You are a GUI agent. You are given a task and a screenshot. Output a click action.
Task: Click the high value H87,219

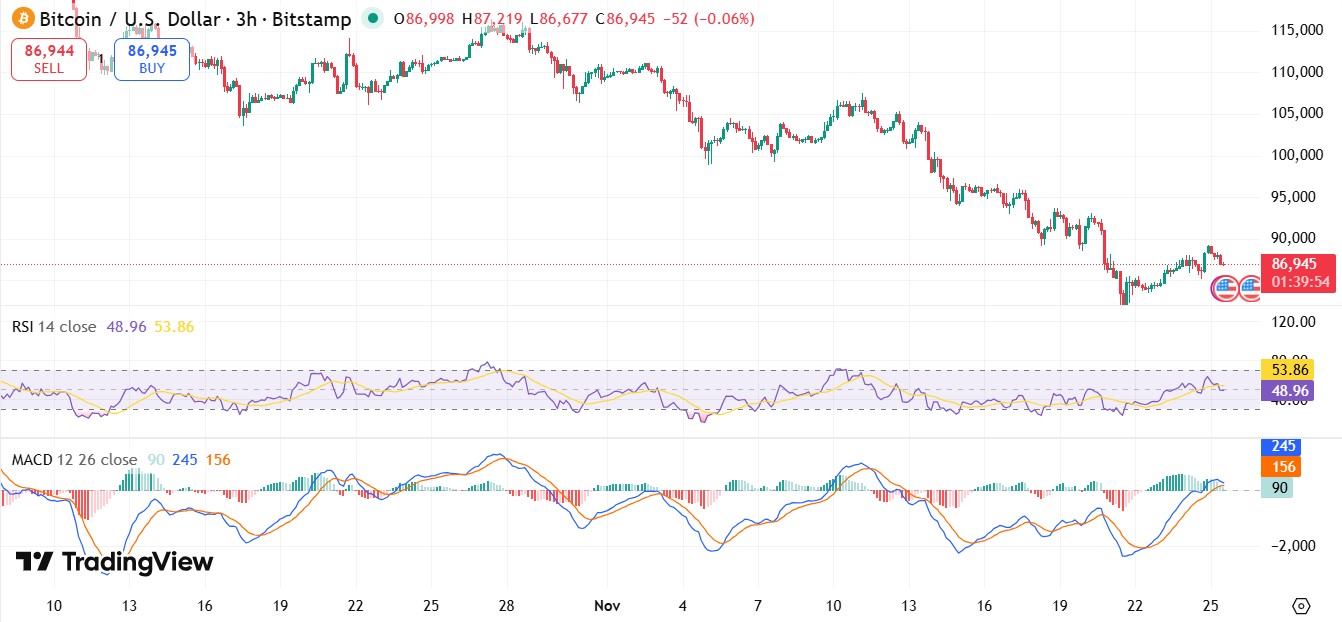point(494,19)
